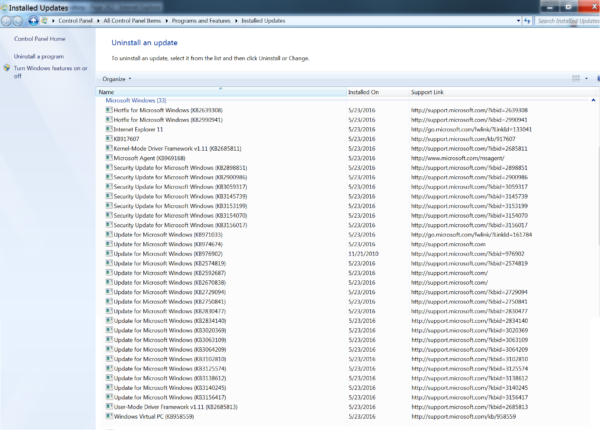Click in the Search Installed Updates field
Viewport: 600px width, 430px height.
click(x=567, y=21)
